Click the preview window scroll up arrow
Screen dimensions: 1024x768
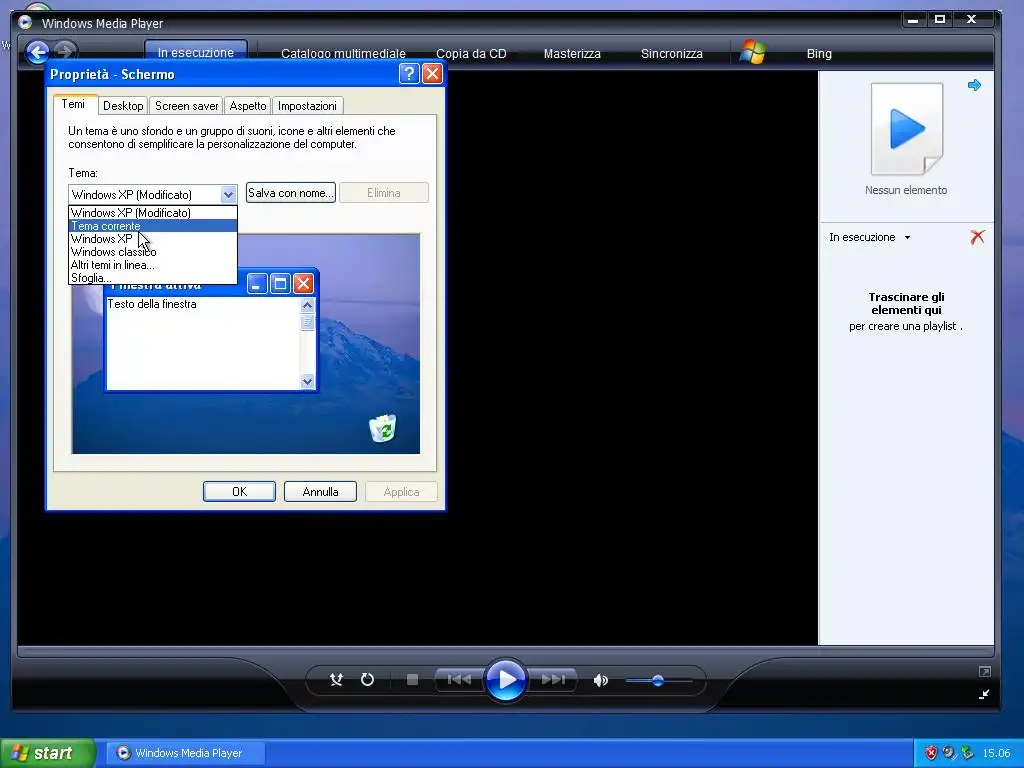(x=308, y=305)
